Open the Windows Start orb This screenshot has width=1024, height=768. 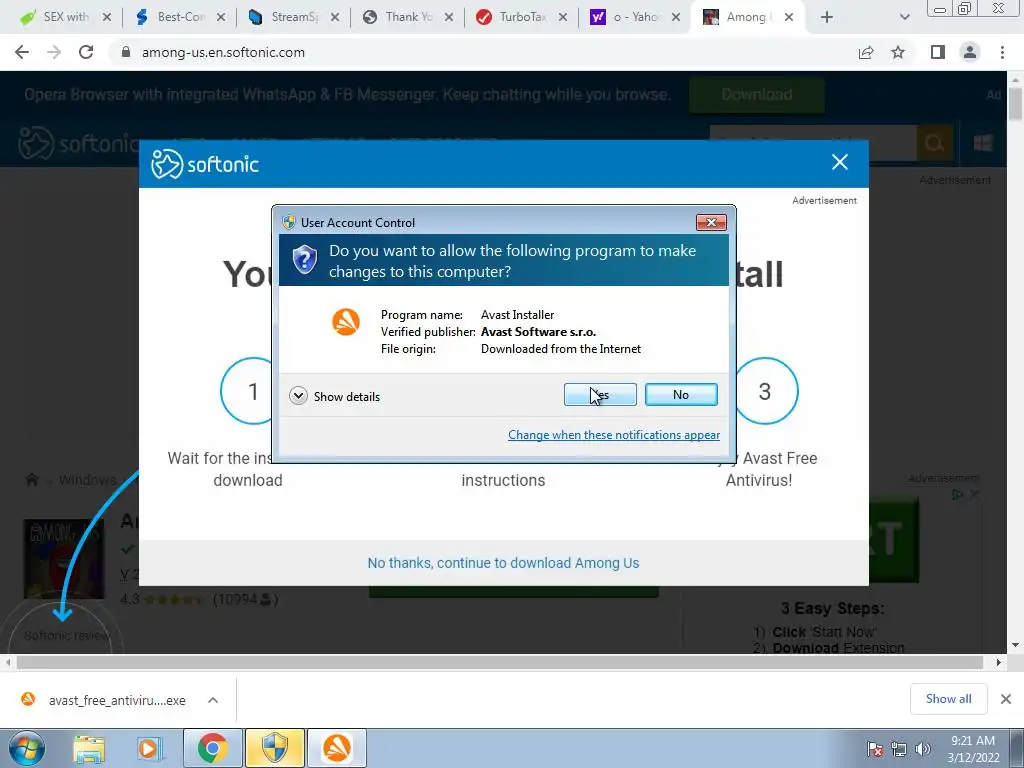click(x=26, y=748)
